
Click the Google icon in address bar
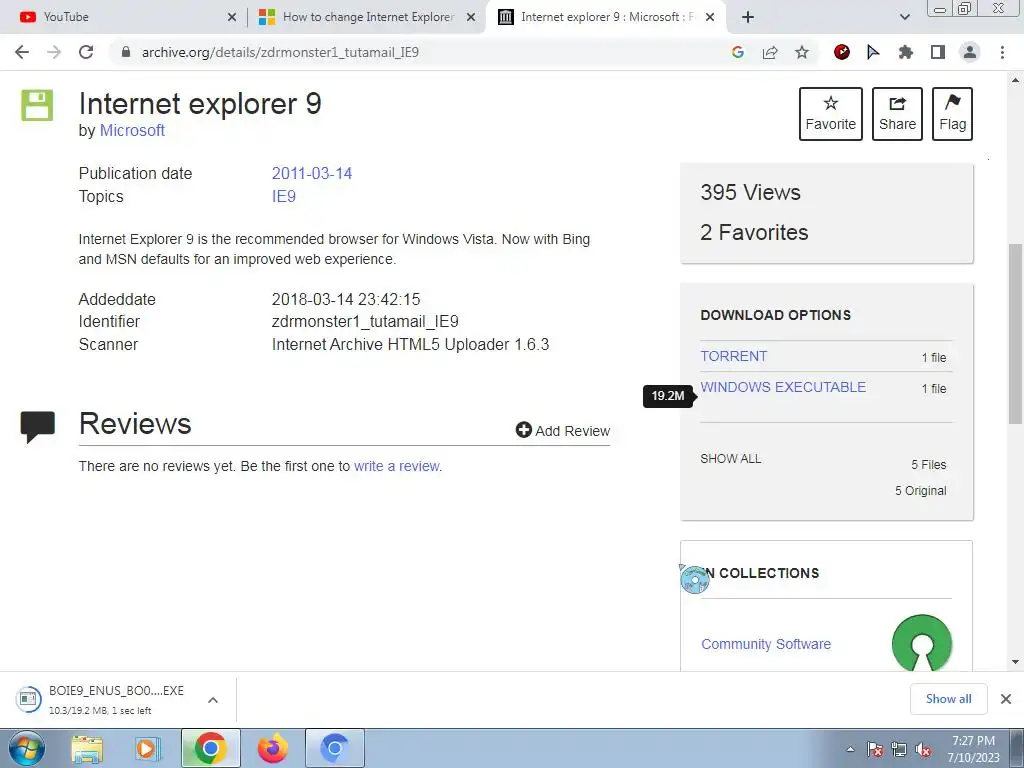[x=738, y=52]
